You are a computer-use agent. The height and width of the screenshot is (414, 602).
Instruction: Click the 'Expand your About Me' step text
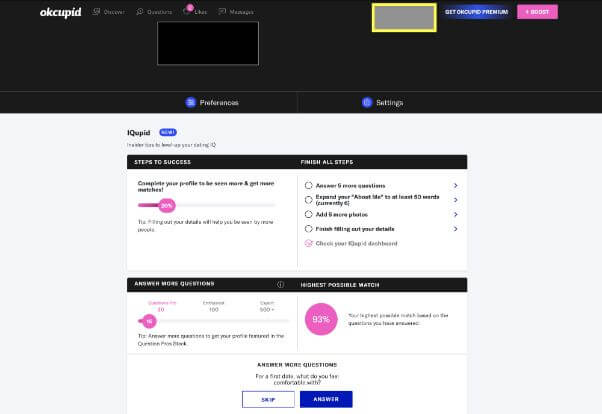pos(377,200)
